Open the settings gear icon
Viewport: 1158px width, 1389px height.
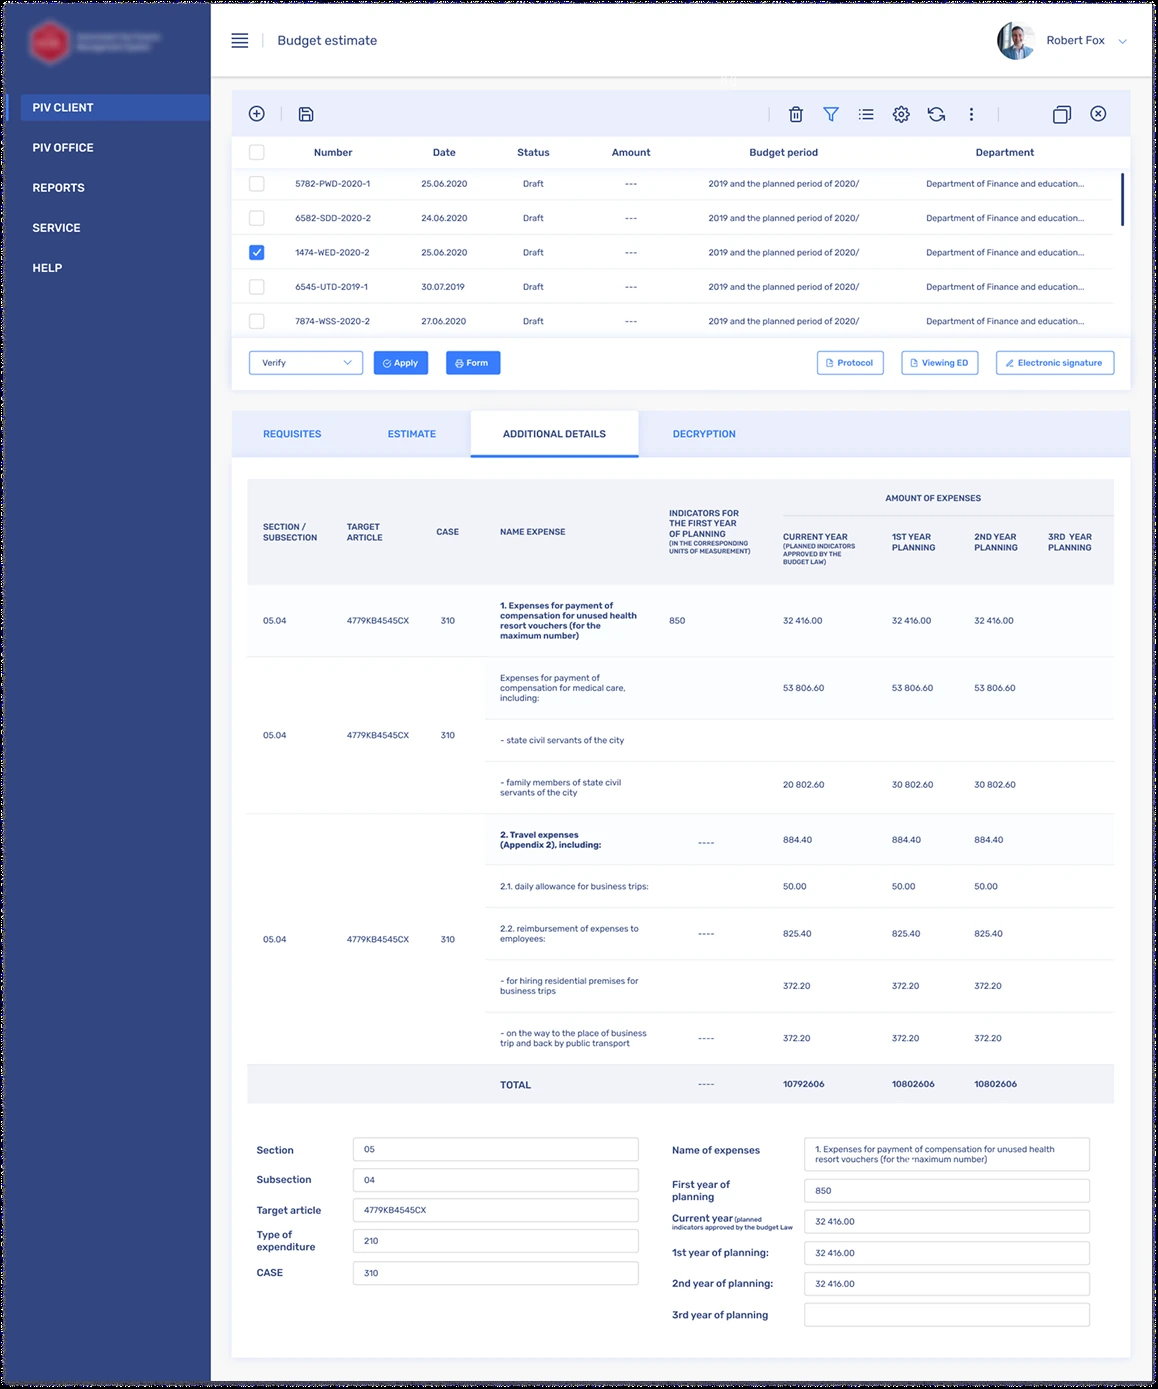click(x=901, y=114)
